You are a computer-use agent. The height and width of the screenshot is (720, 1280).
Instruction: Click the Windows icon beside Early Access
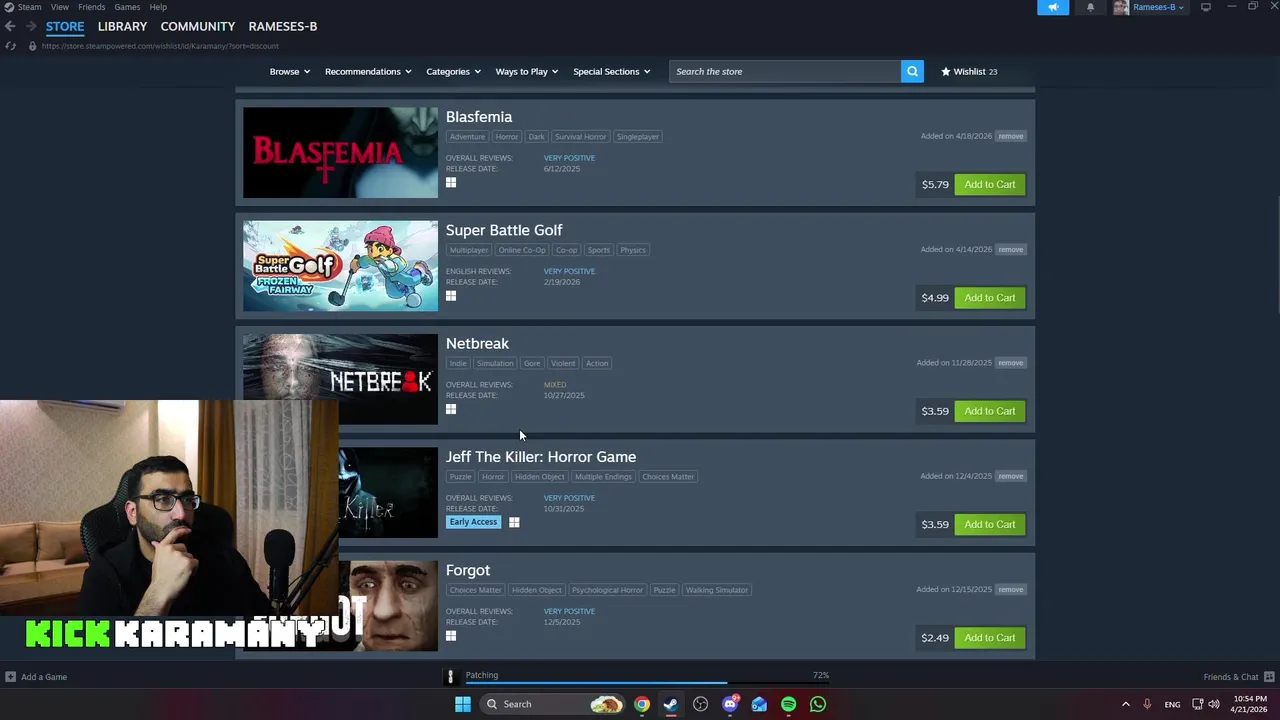pyautogui.click(x=514, y=522)
